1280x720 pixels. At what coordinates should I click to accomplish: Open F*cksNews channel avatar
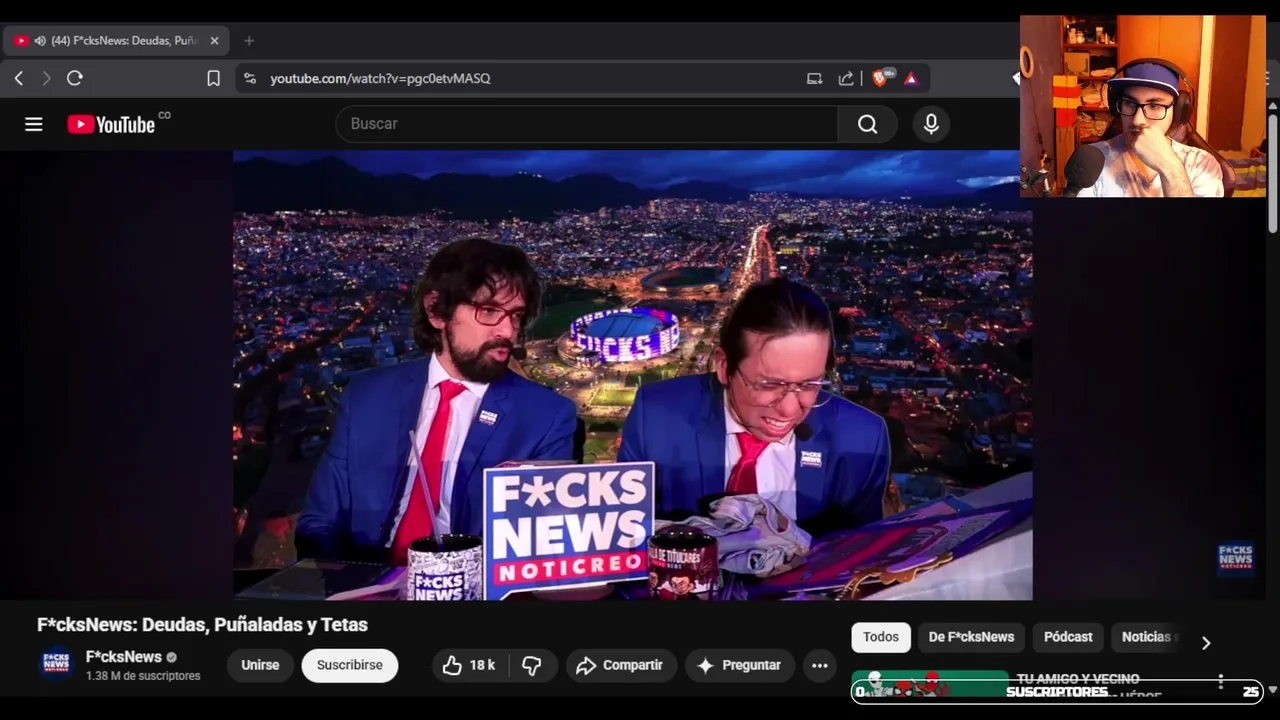pos(56,665)
